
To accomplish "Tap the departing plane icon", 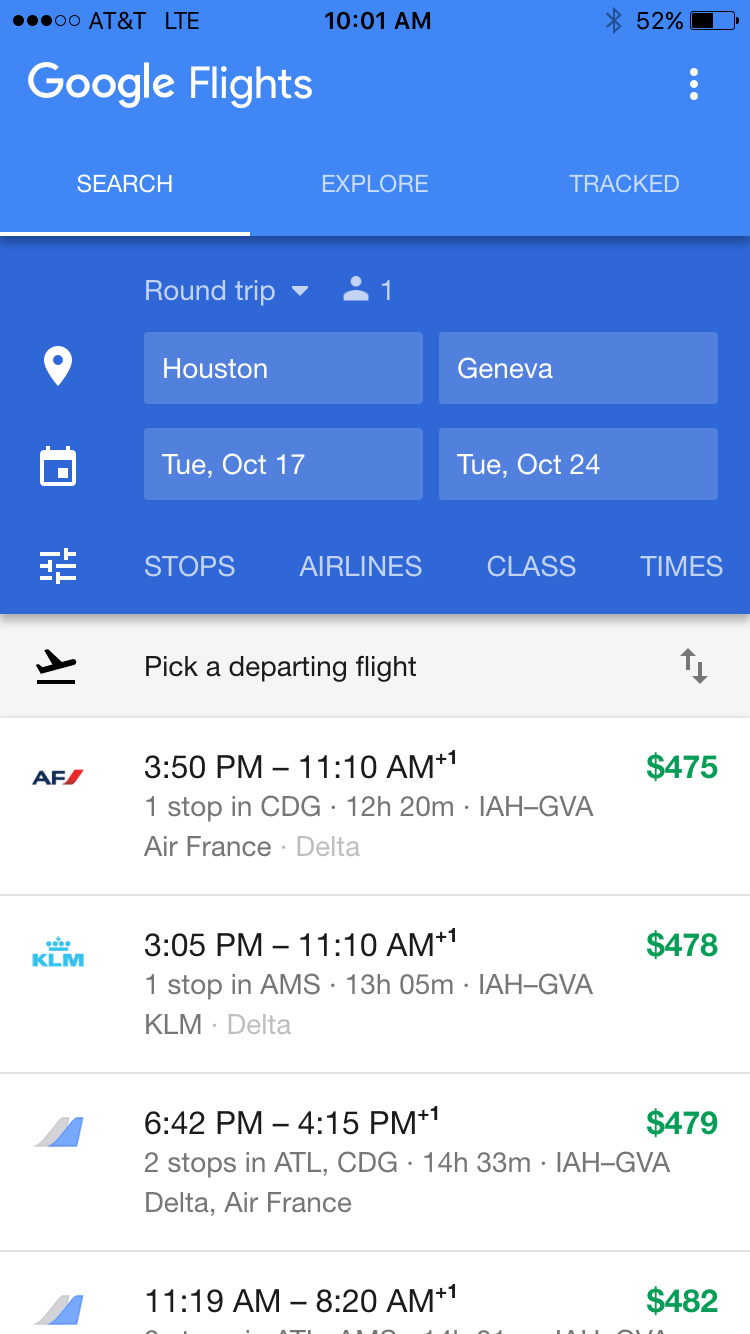I will (x=56, y=667).
